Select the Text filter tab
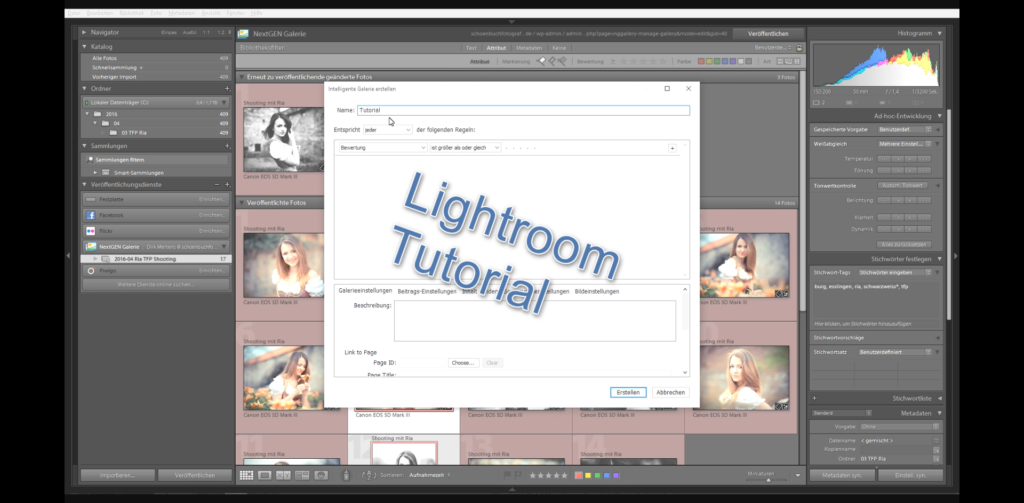This screenshot has height=503, width=1024. (471, 48)
